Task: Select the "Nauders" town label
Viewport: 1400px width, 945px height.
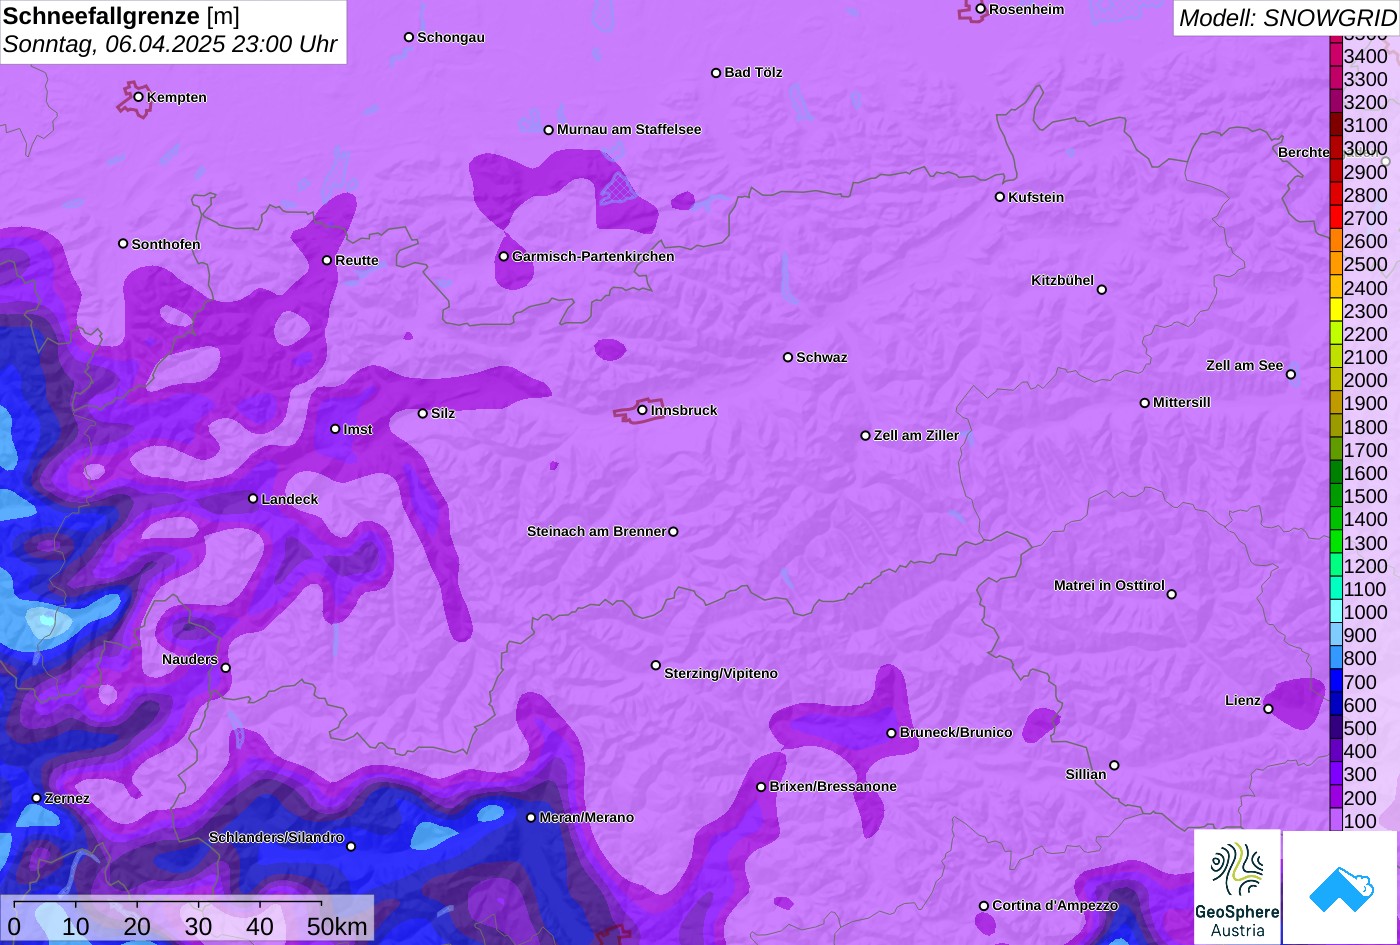Action: (190, 659)
